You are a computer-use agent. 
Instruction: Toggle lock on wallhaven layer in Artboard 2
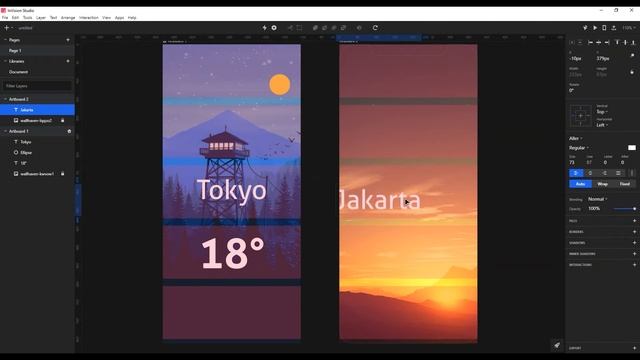62,121
